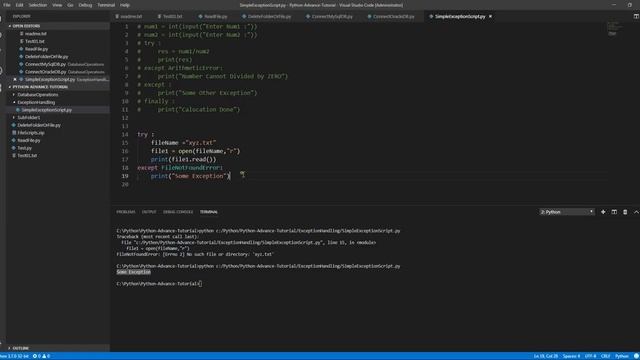The height and width of the screenshot is (360, 640).
Task: Open the Help menu
Action: 124,5
